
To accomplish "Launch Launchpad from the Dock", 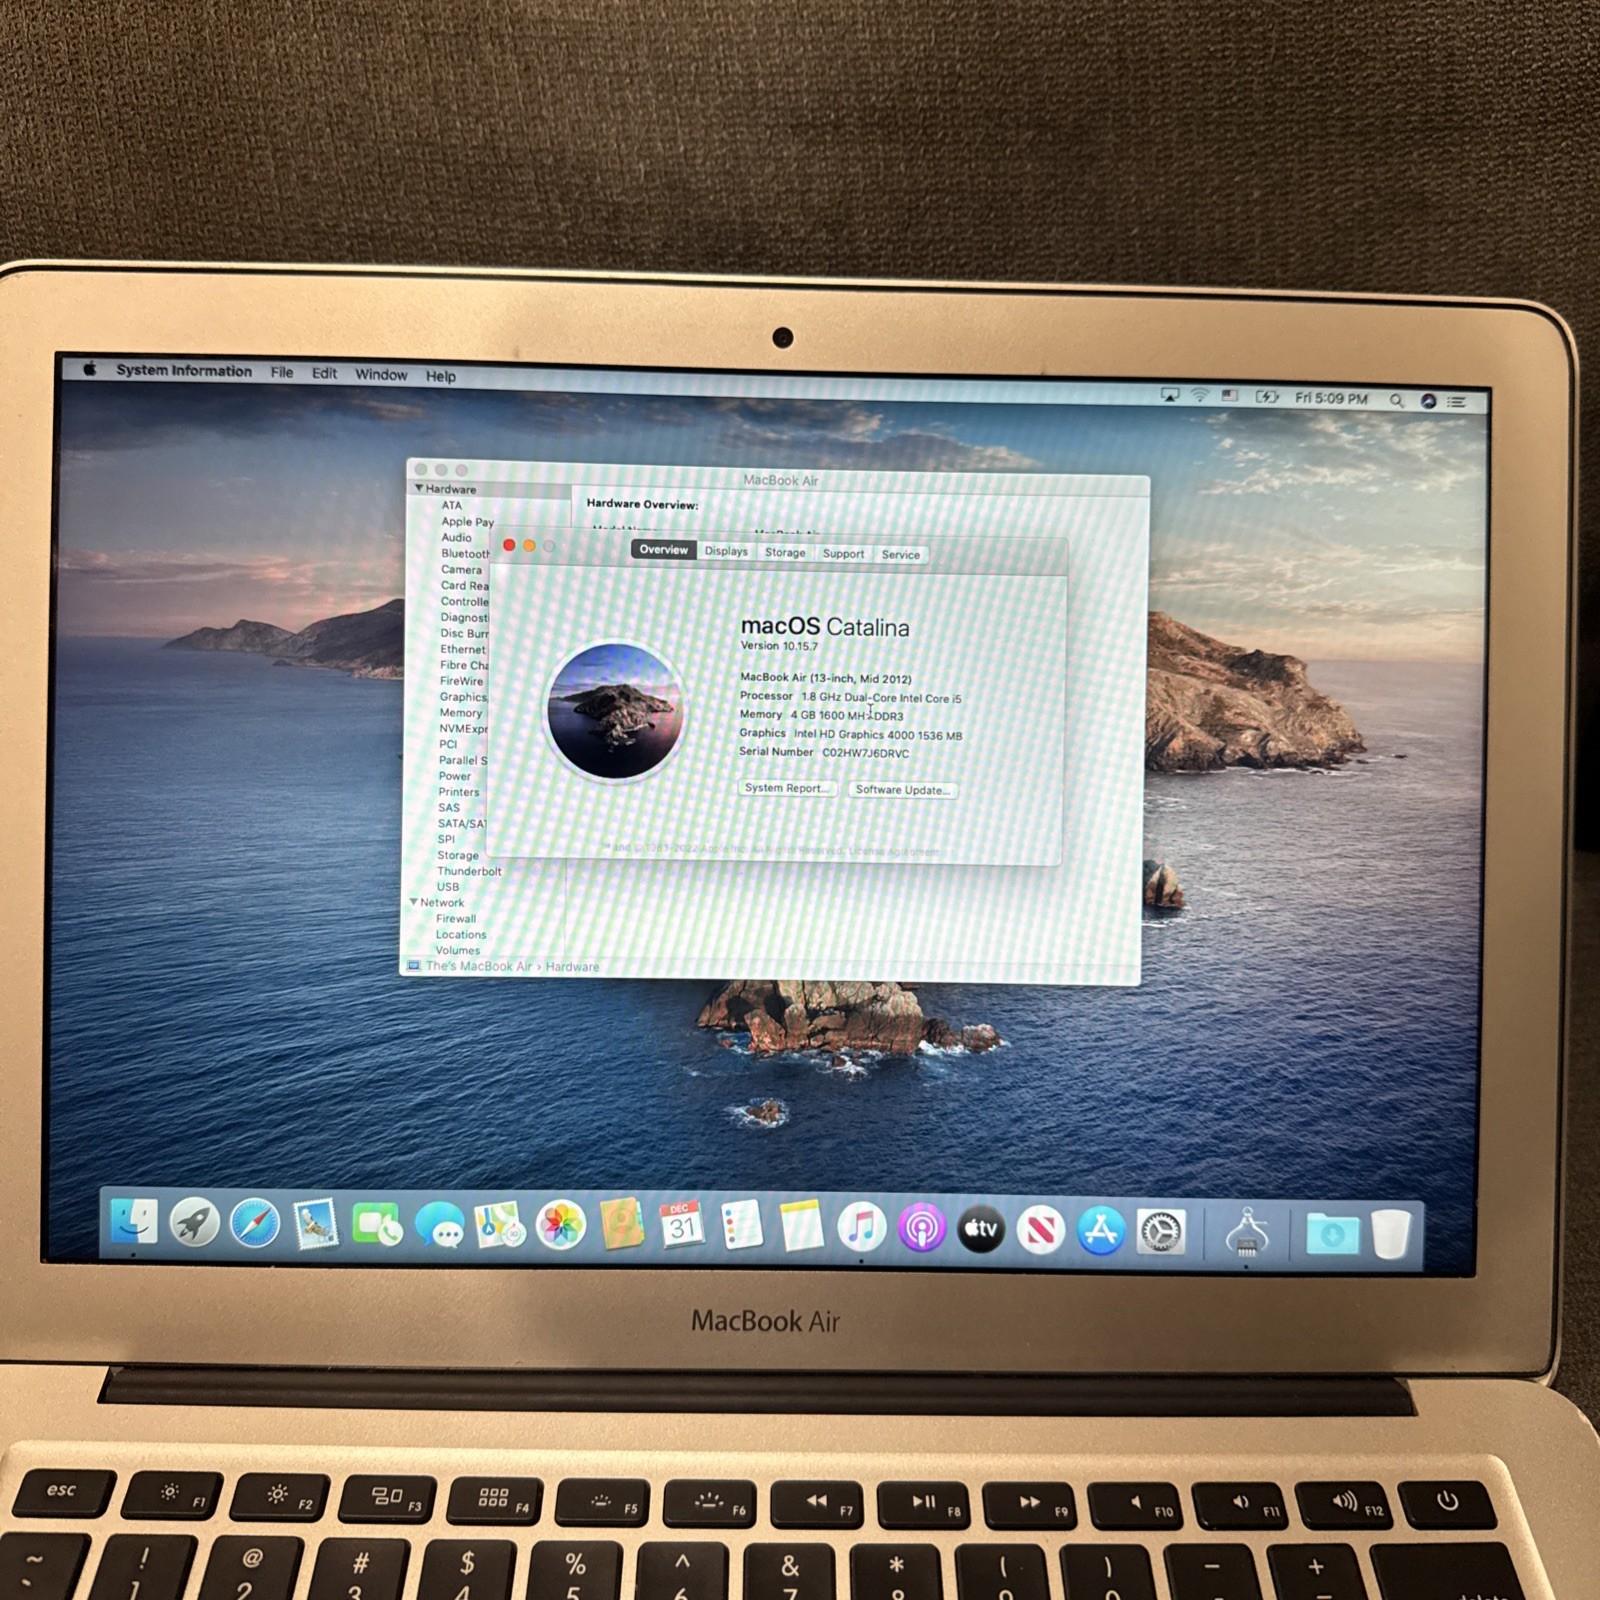I will pos(194,1223).
